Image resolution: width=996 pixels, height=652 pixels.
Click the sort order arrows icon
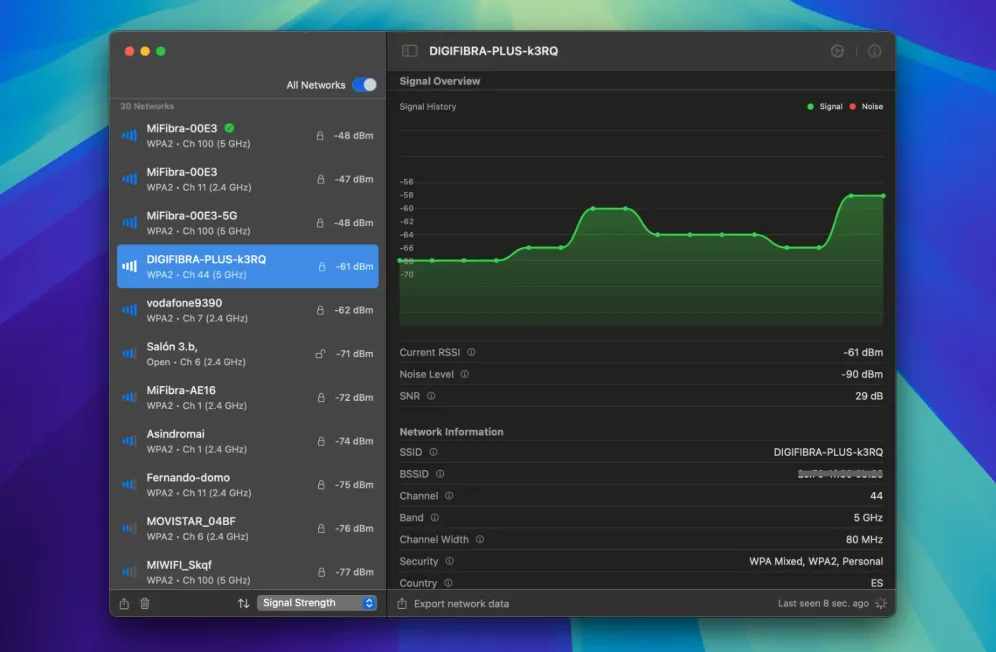(x=243, y=604)
